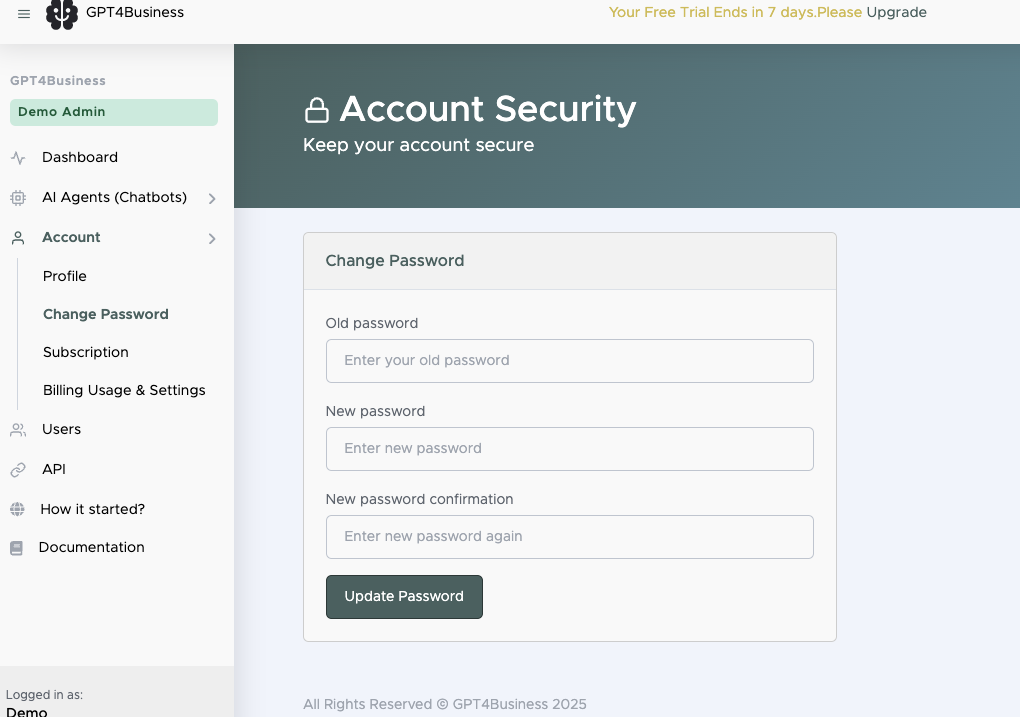Click the Documentation book icon

(x=16, y=548)
